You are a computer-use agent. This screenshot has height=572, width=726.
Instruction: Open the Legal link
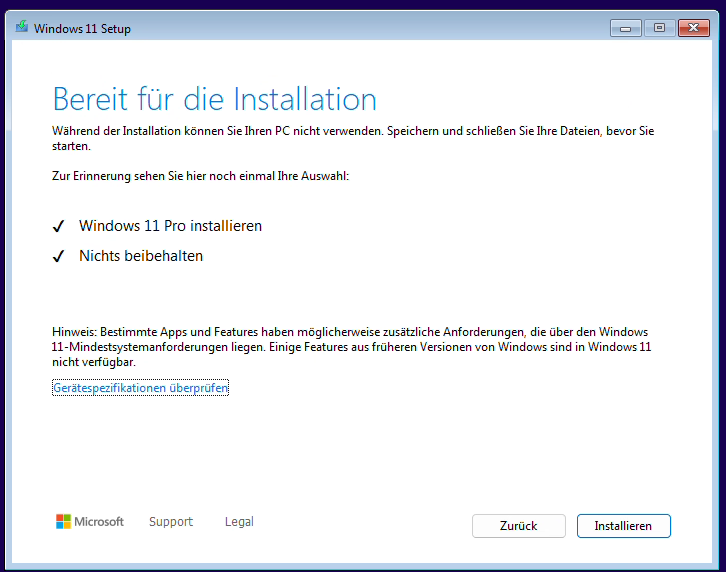(x=239, y=522)
